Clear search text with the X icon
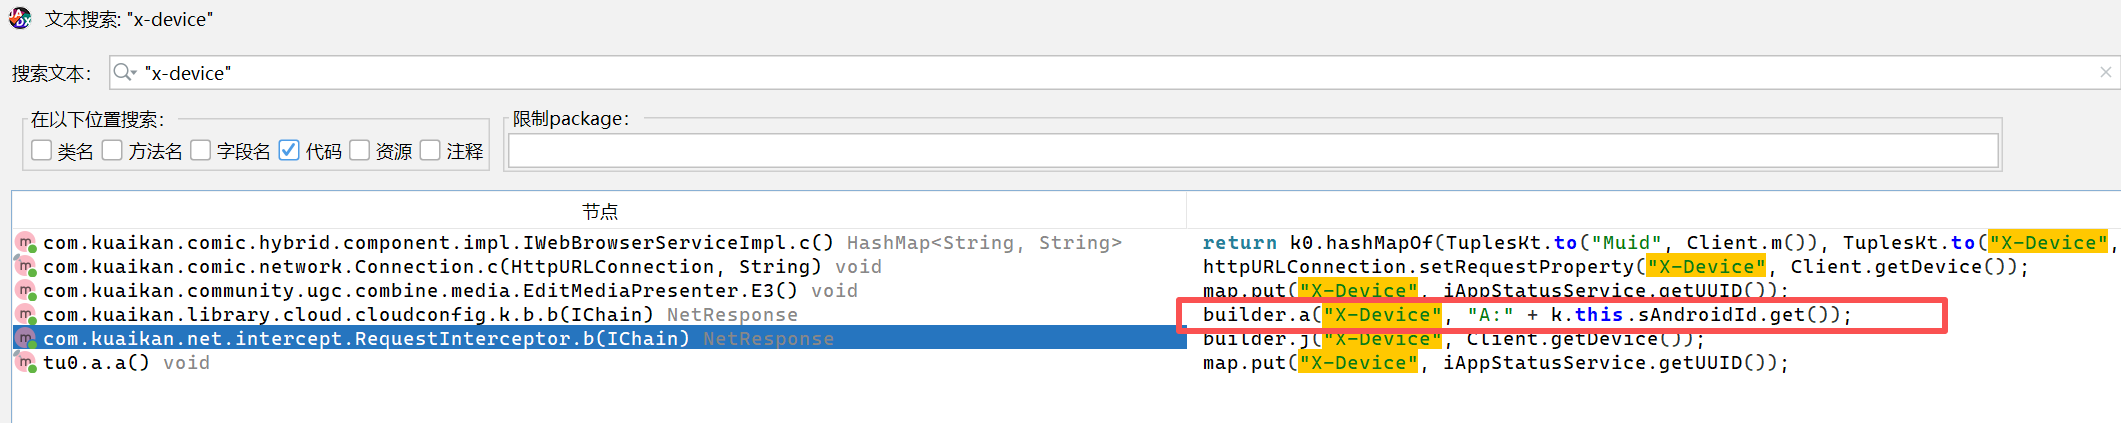Viewport: 2121px width, 423px height. click(x=2105, y=72)
